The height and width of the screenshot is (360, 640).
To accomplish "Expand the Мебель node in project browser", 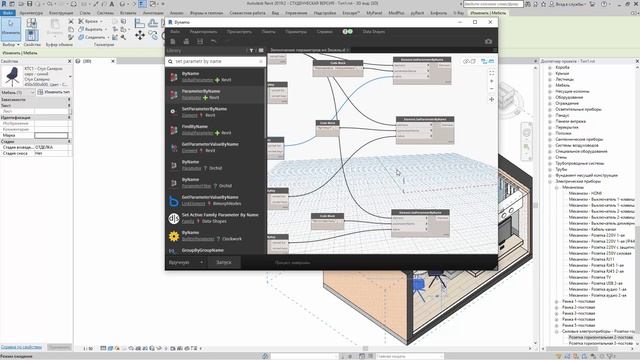I will coord(550,85).
